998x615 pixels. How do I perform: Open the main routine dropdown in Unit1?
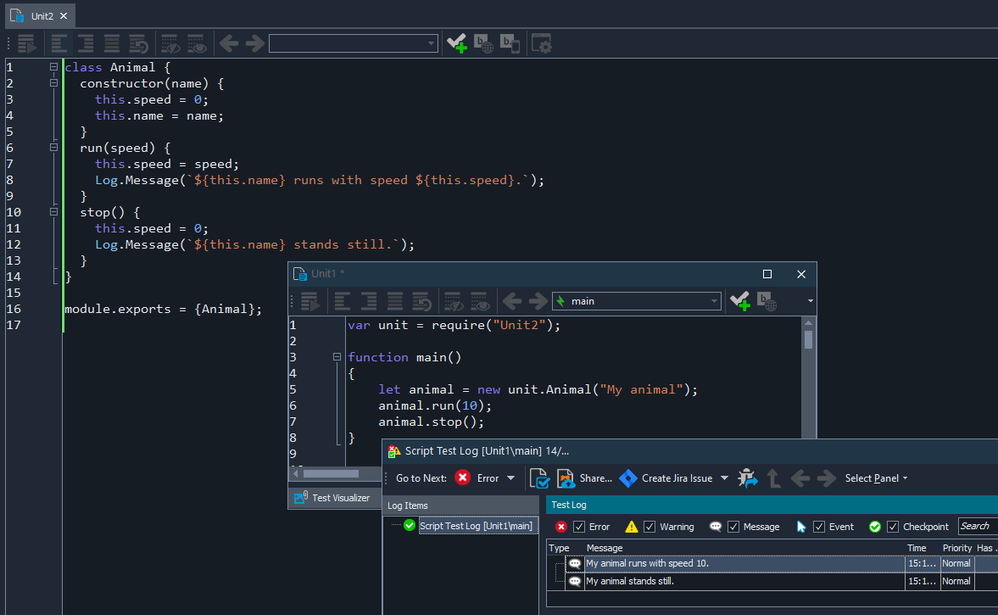pyautogui.click(x=714, y=301)
